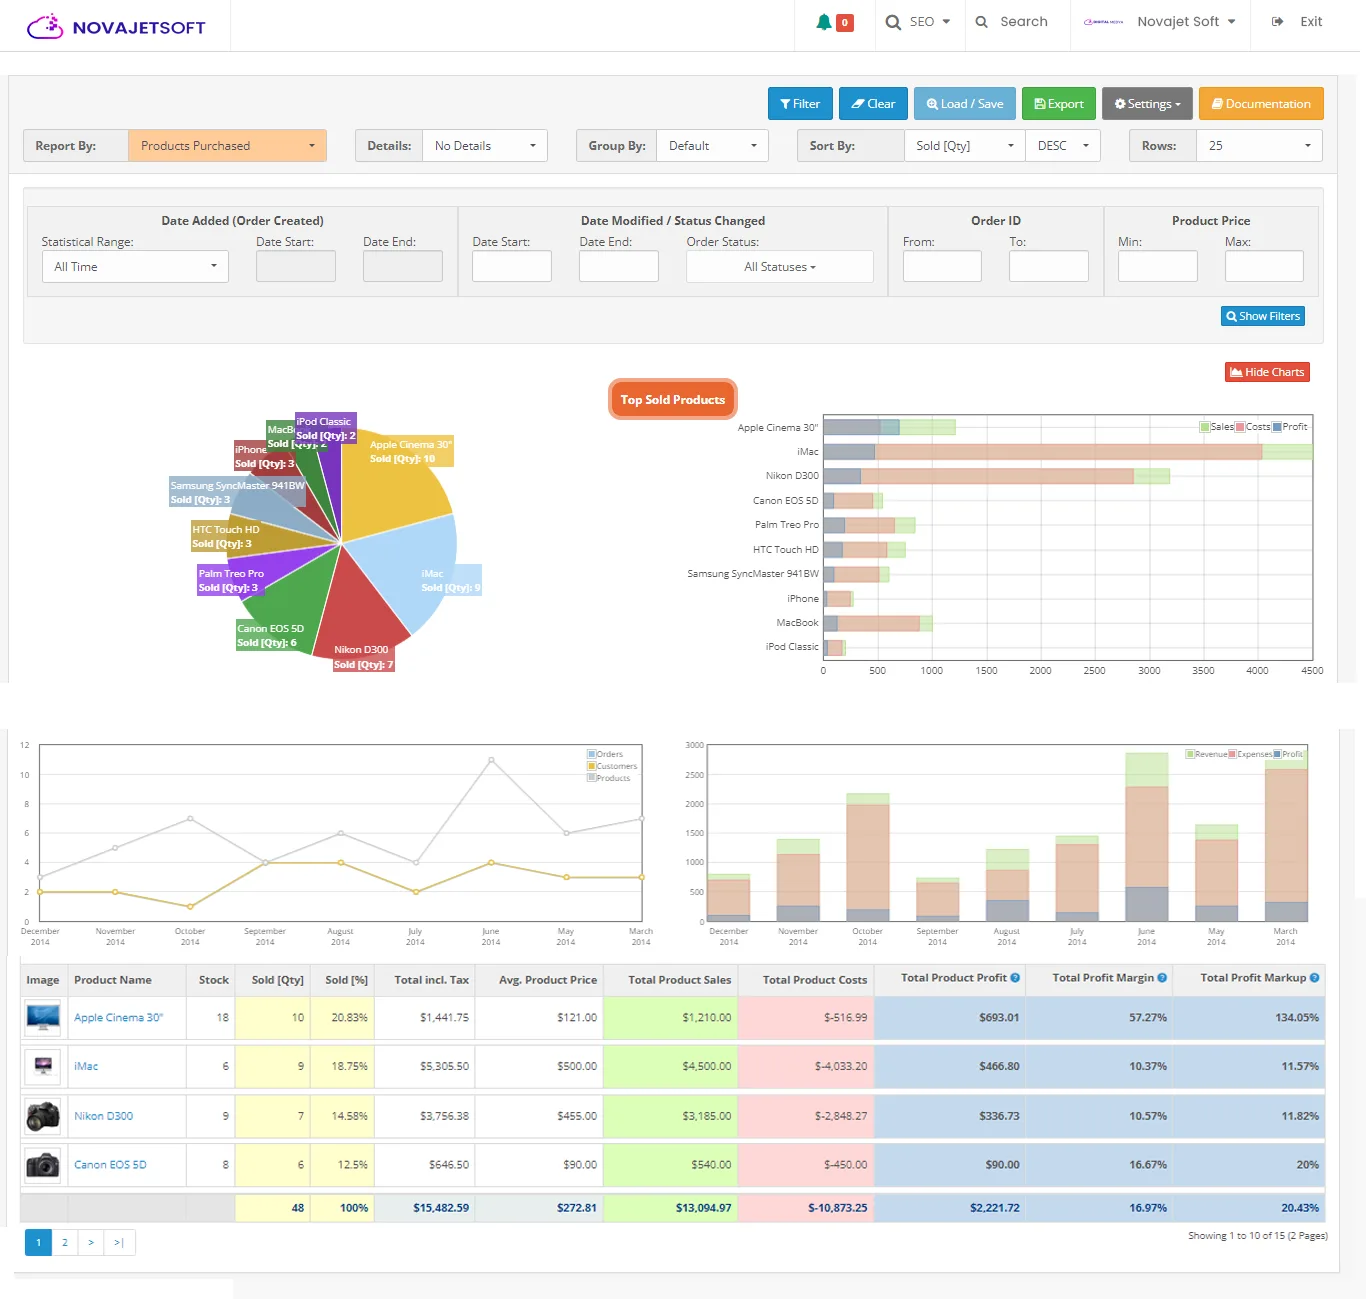Open the Canon EOS 5D product link

click(110, 1165)
